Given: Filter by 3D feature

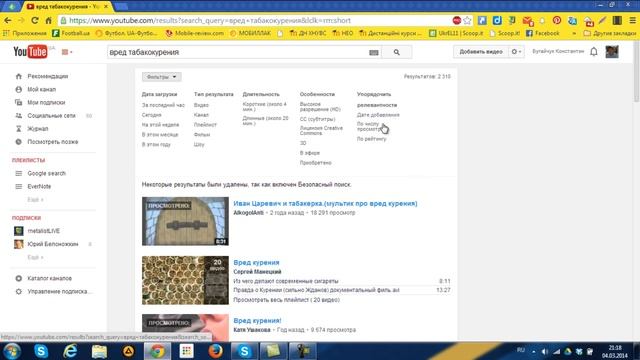Looking at the screenshot, I should [x=303, y=143].
